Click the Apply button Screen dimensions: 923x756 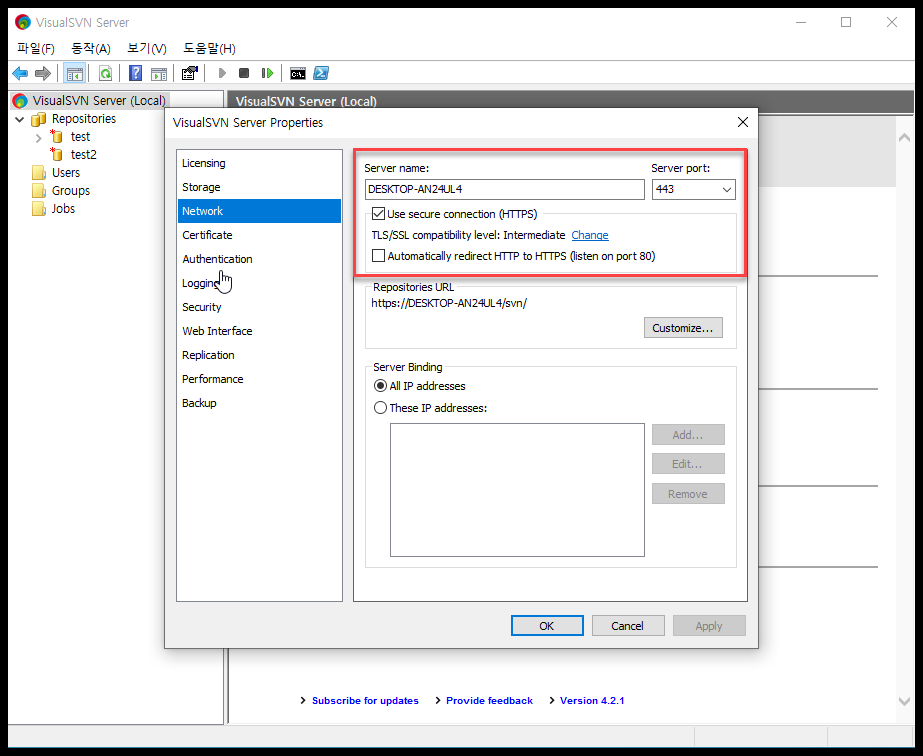pos(709,626)
